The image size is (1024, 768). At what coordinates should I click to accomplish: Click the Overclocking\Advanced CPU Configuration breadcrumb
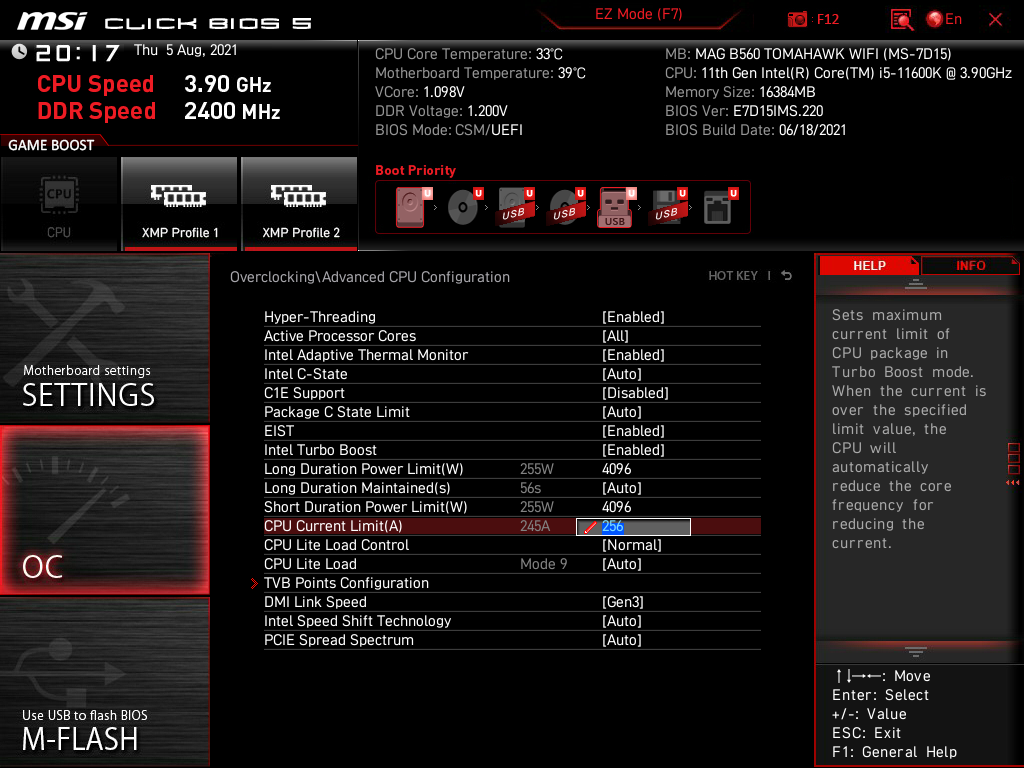(370, 277)
